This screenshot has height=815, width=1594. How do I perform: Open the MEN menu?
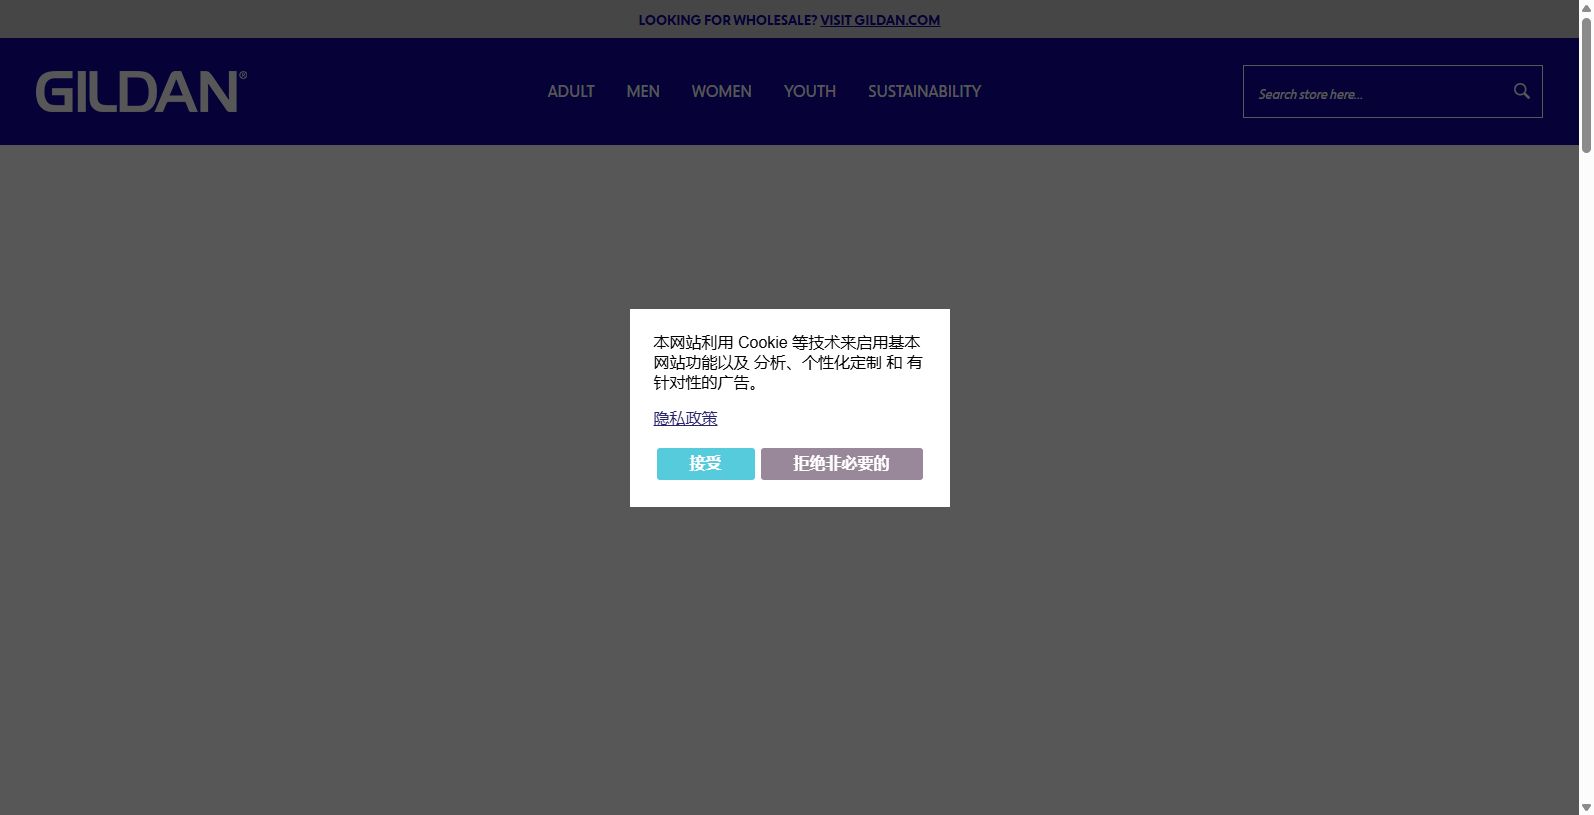643,91
